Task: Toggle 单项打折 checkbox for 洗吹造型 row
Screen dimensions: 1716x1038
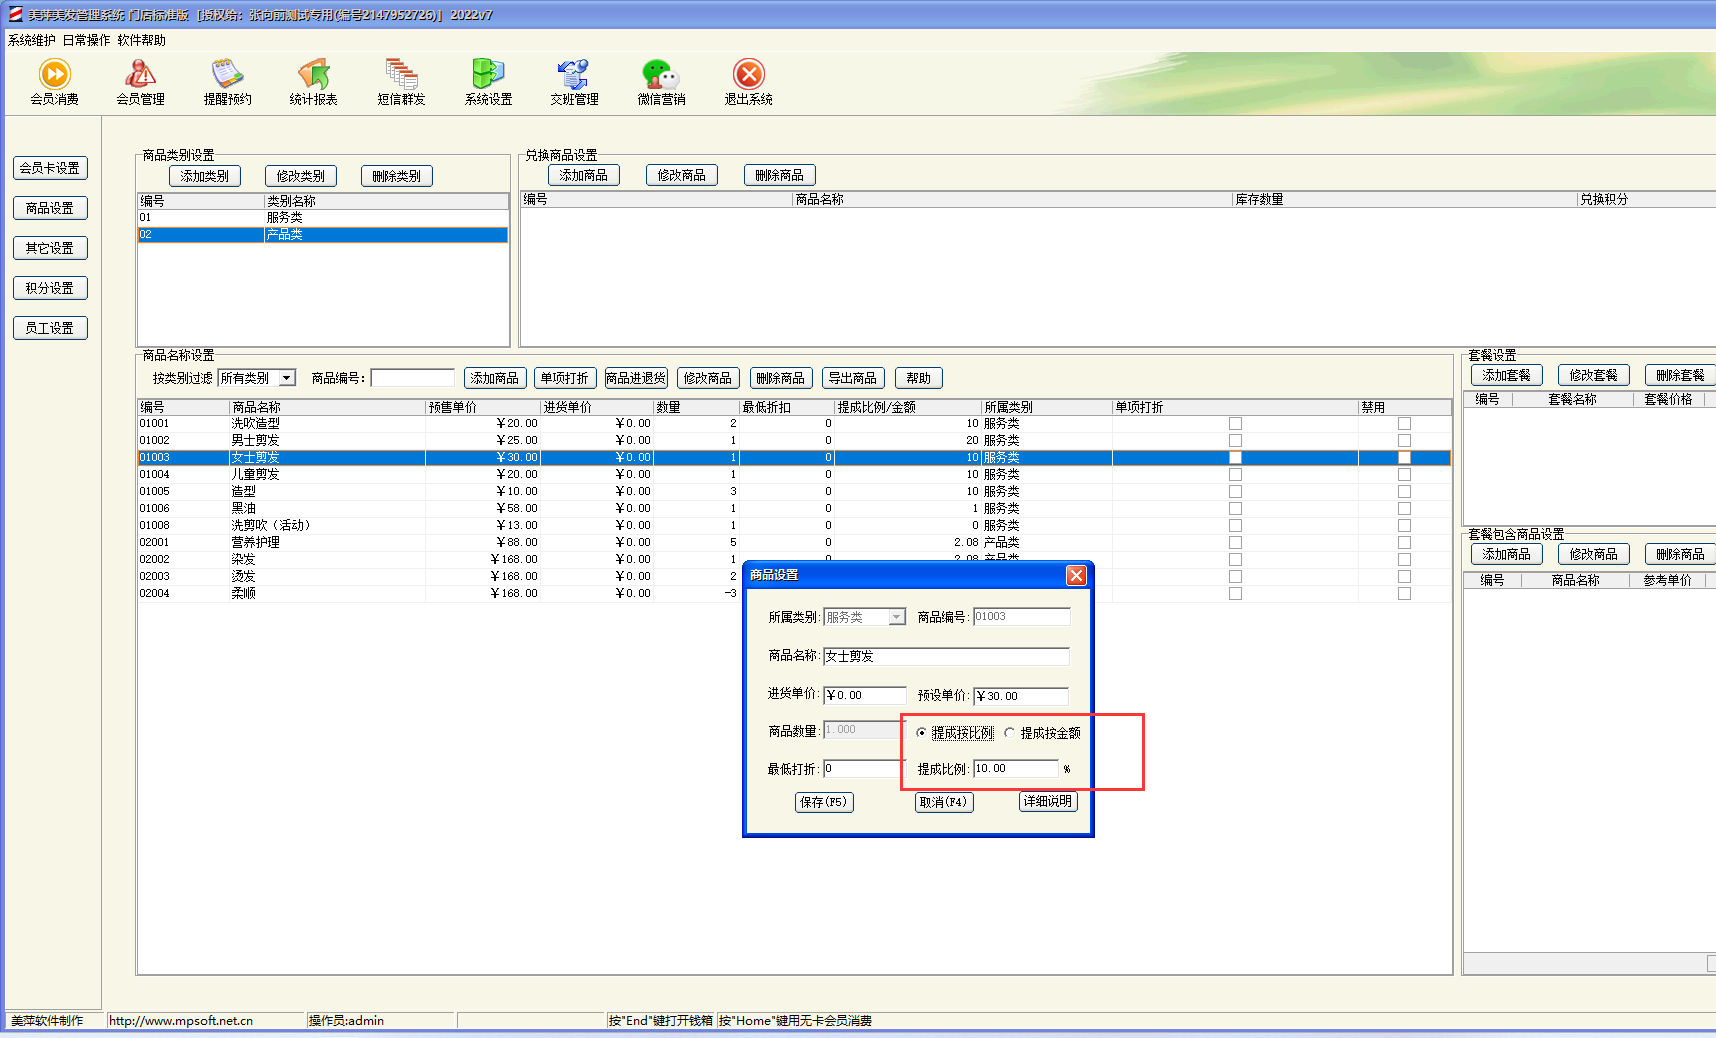Action: [x=1235, y=424]
